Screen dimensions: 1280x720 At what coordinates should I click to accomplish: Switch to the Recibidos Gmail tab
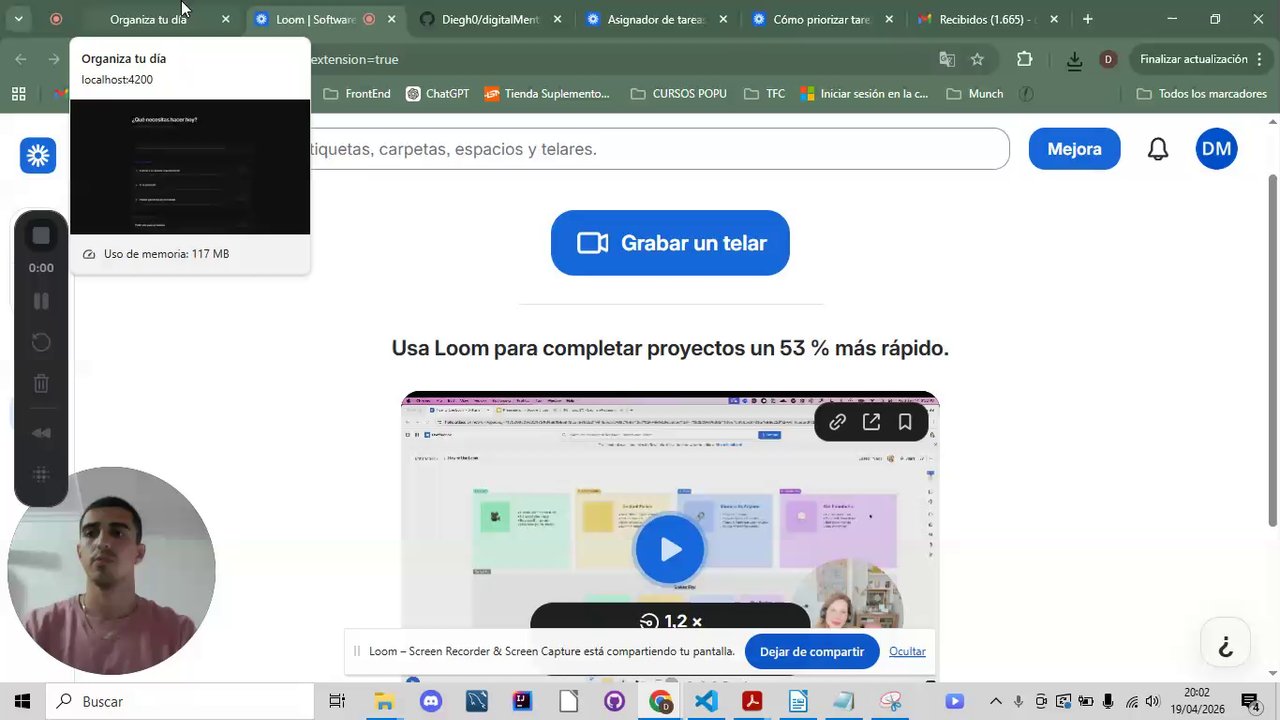click(x=986, y=19)
